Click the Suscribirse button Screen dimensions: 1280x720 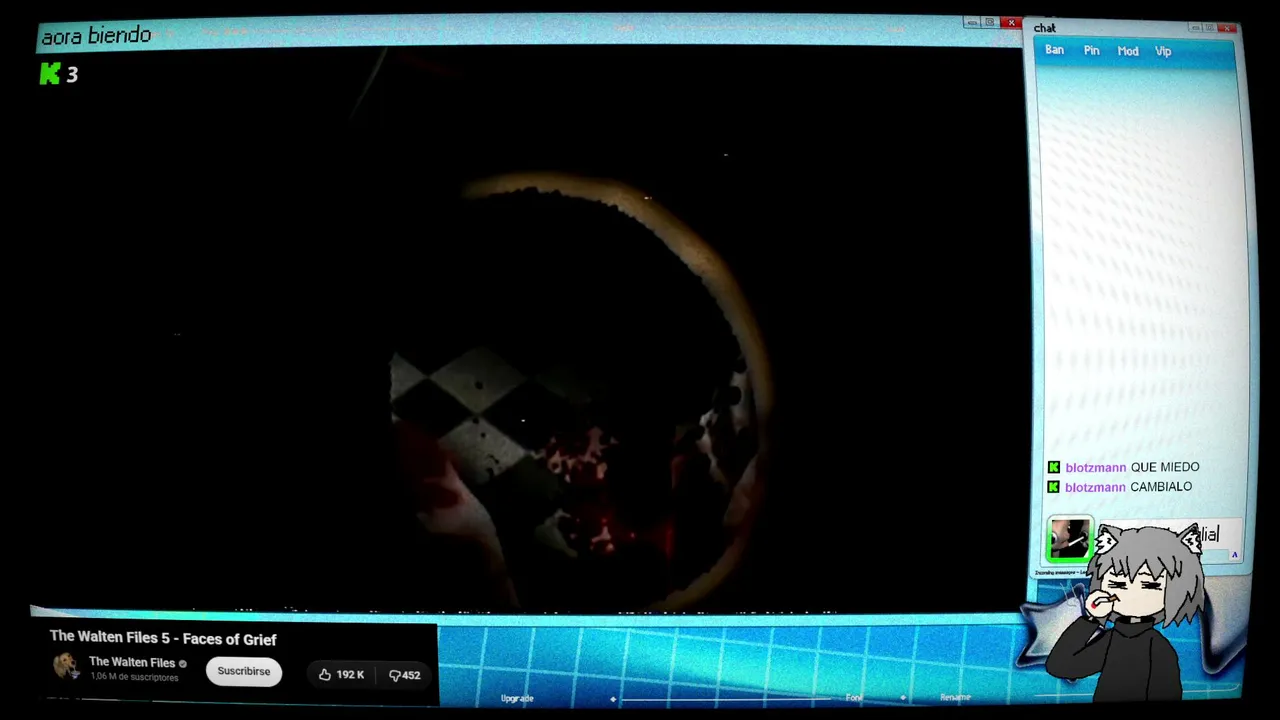click(x=244, y=671)
